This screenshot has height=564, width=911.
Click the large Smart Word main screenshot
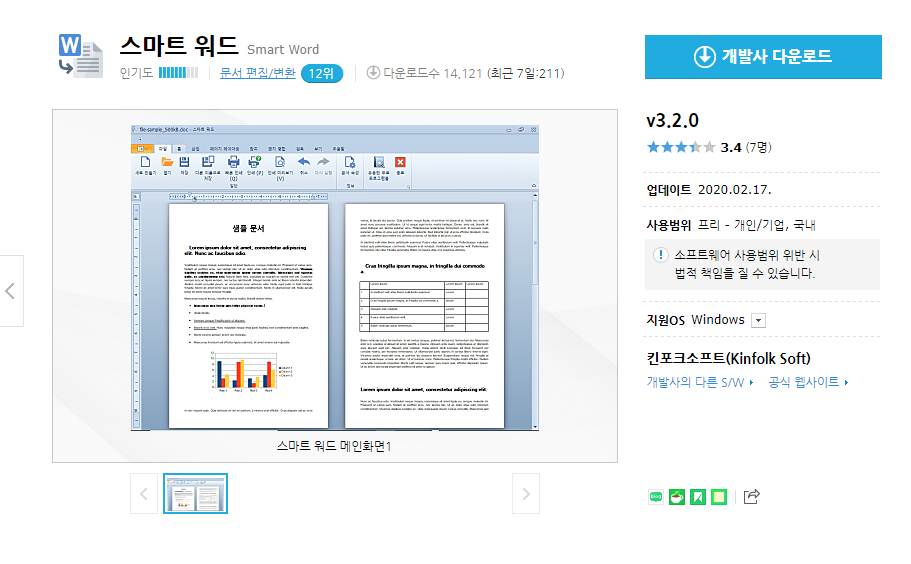335,278
